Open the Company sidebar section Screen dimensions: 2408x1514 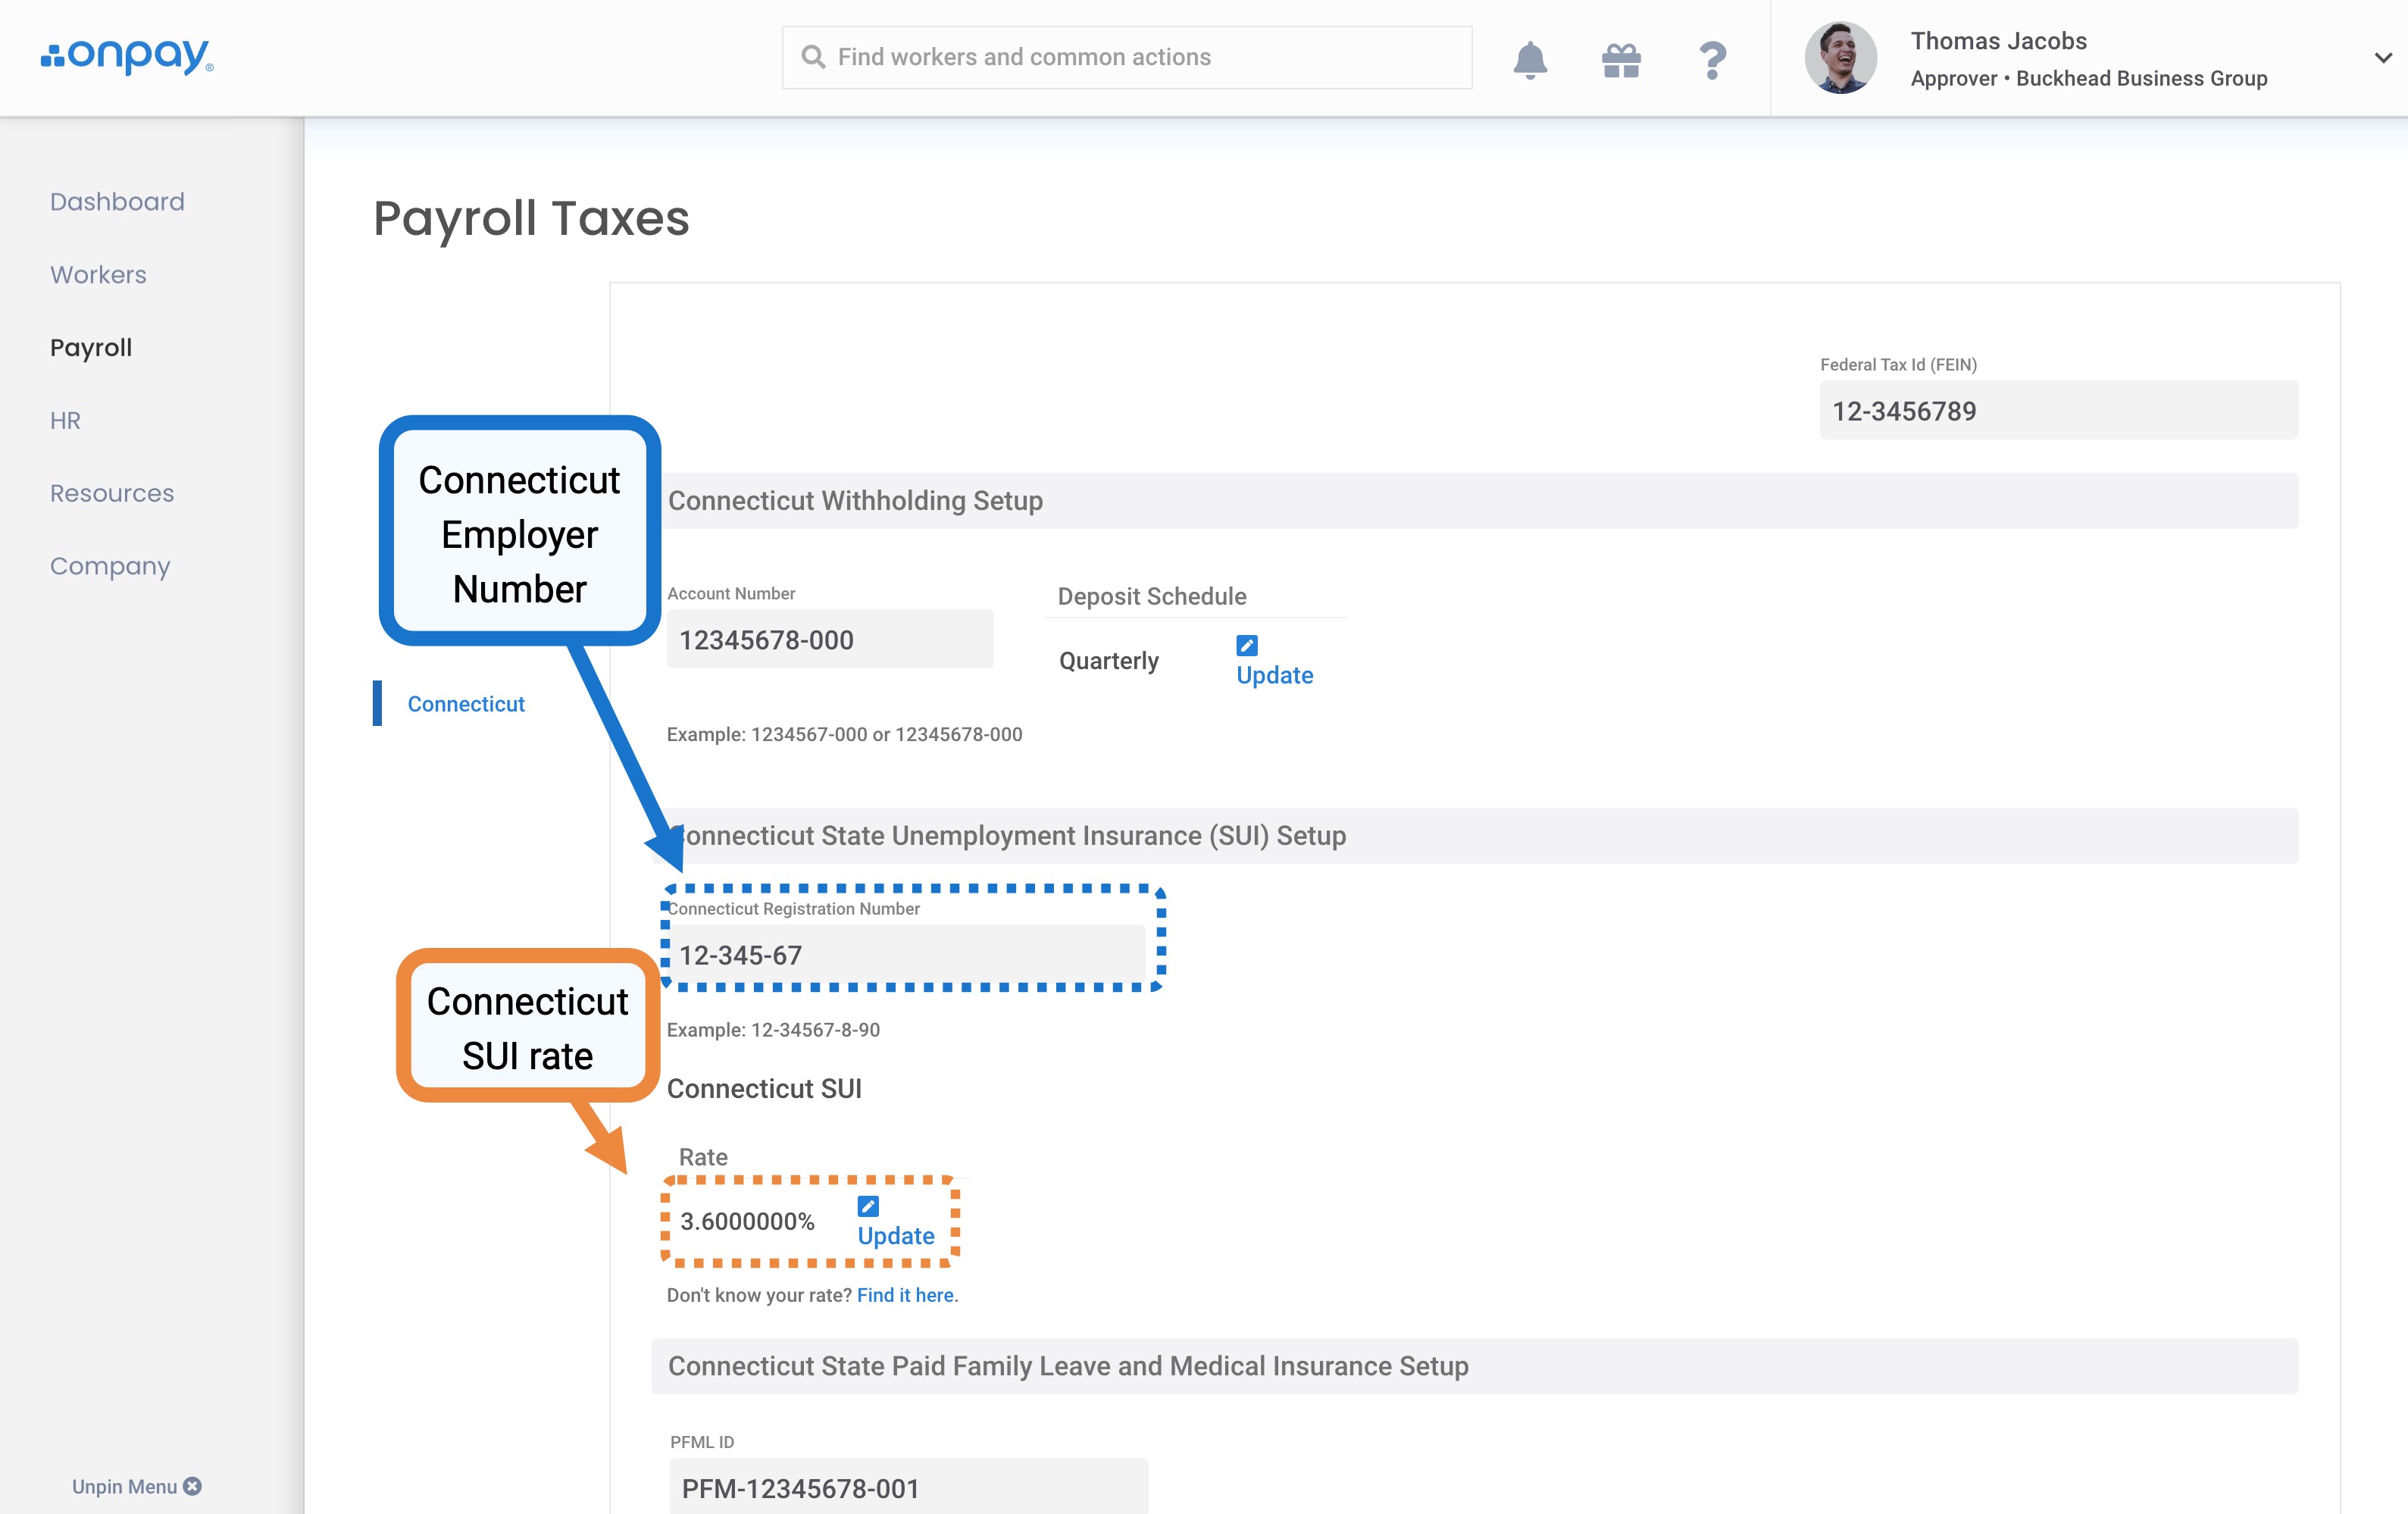click(x=110, y=566)
